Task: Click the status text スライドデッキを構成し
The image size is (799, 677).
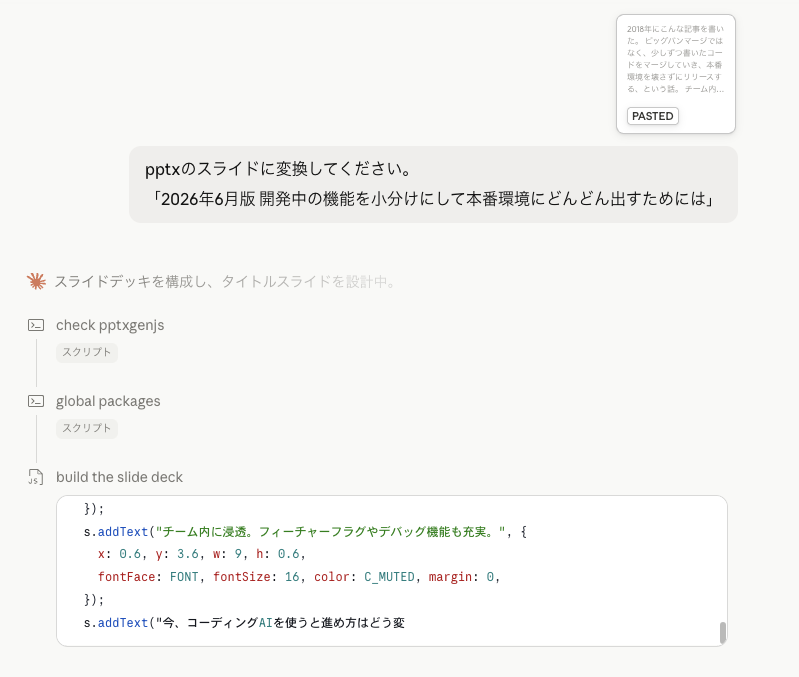Action: click(225, 281)
